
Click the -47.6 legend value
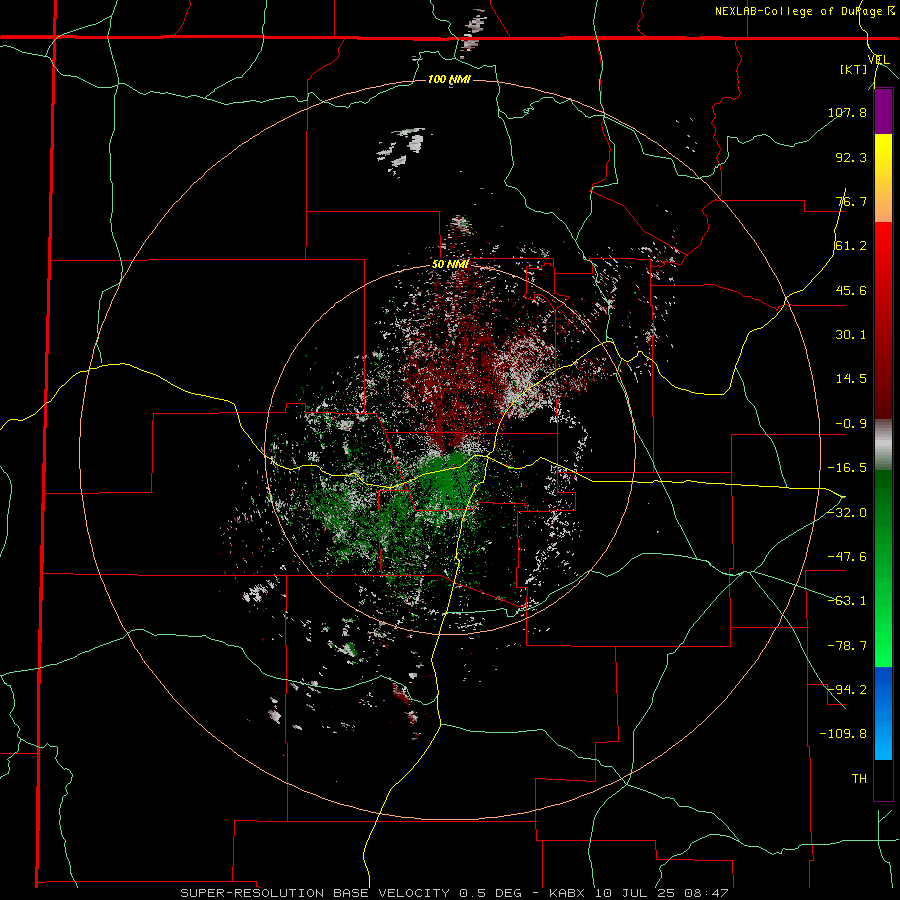click(847, 557)
